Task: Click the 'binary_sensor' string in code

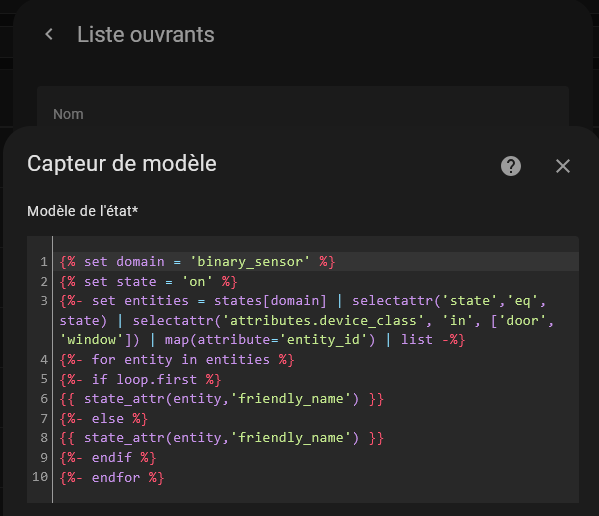Action: tap(250, 262)
